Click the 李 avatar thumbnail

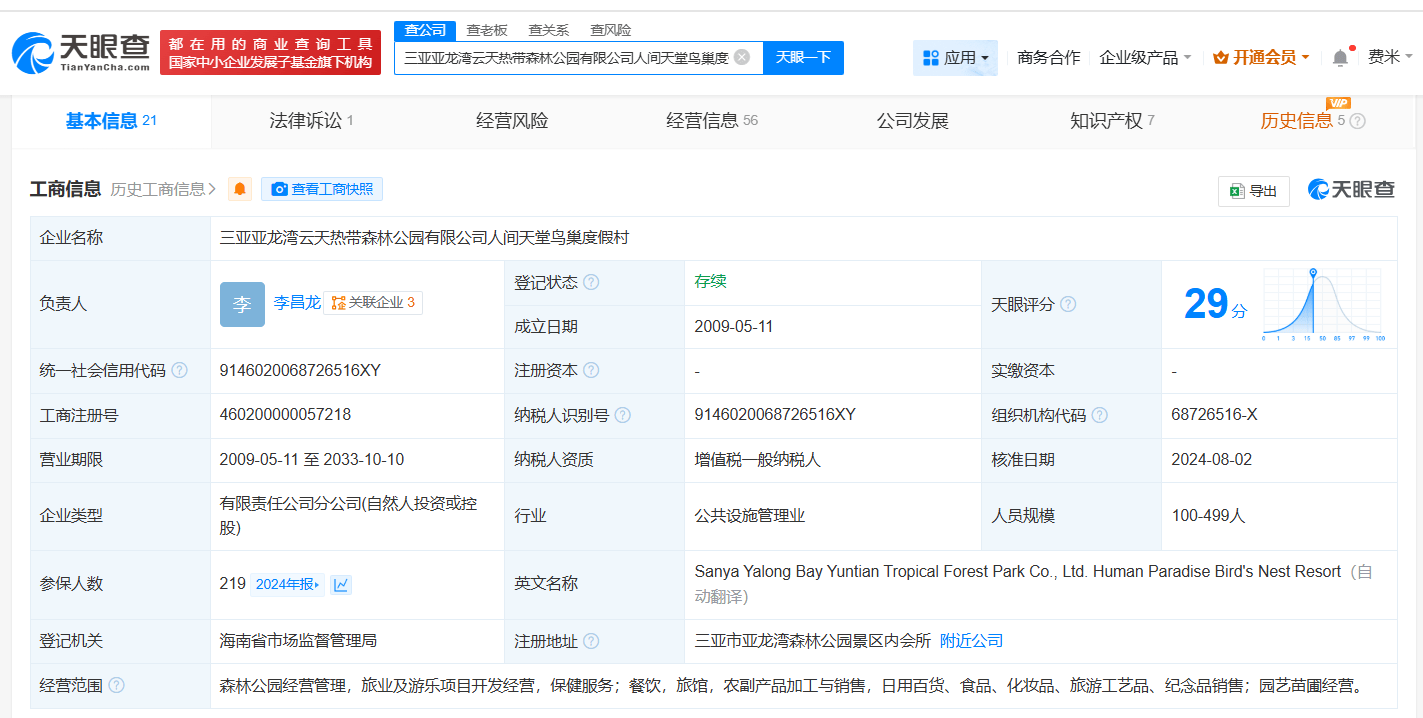pos(242,304)
